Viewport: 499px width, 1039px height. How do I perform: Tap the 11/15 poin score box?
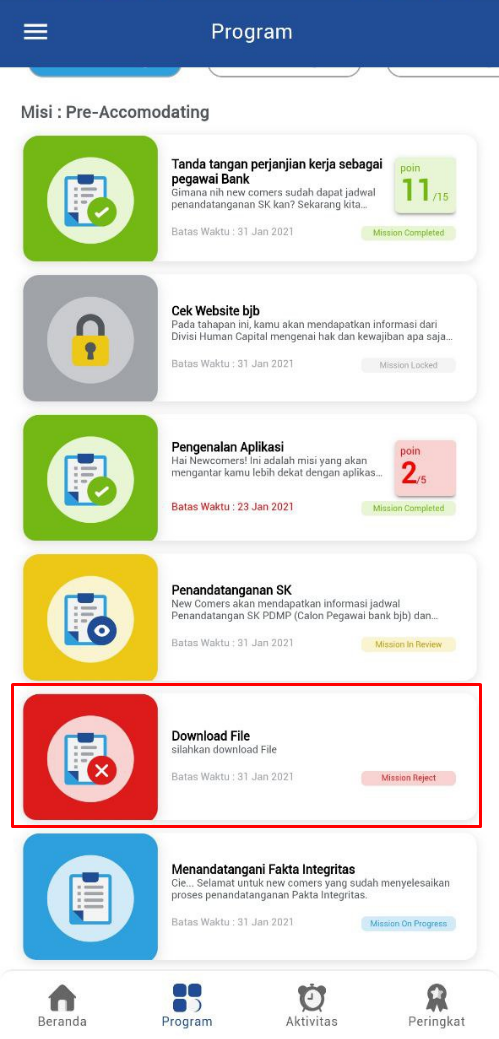425,186
